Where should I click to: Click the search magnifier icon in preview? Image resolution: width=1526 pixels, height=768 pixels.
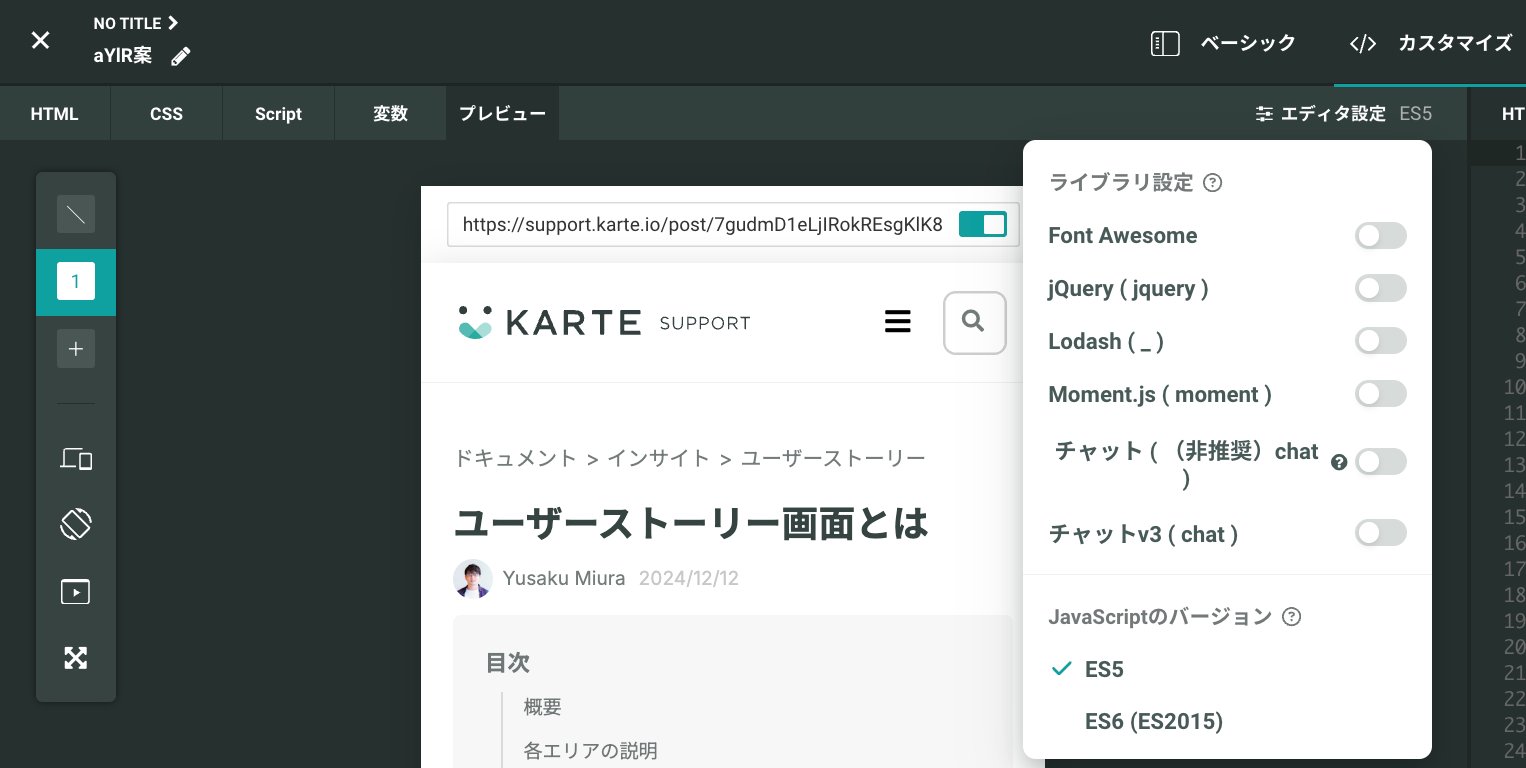pyautogui.click(x=974, y=323)
